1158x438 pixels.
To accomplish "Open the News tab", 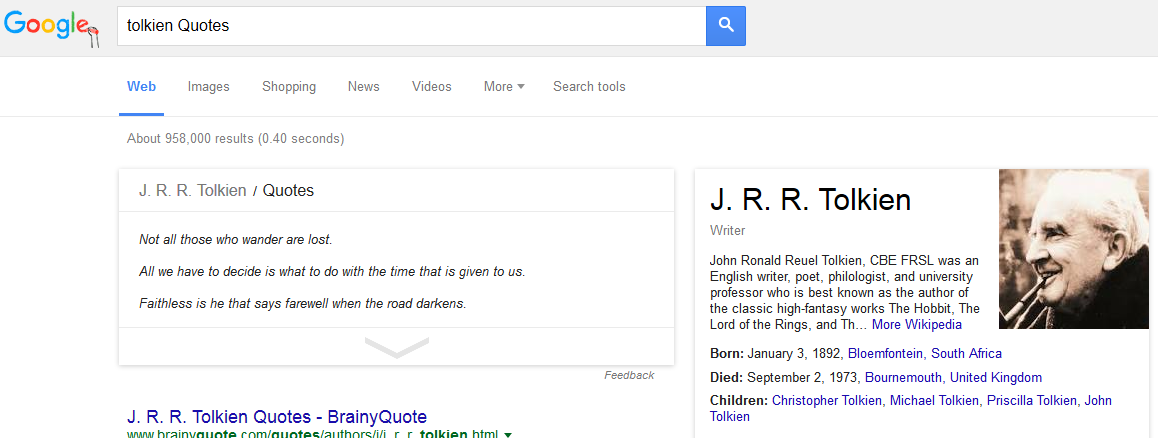I will click(x=363, y=87).
